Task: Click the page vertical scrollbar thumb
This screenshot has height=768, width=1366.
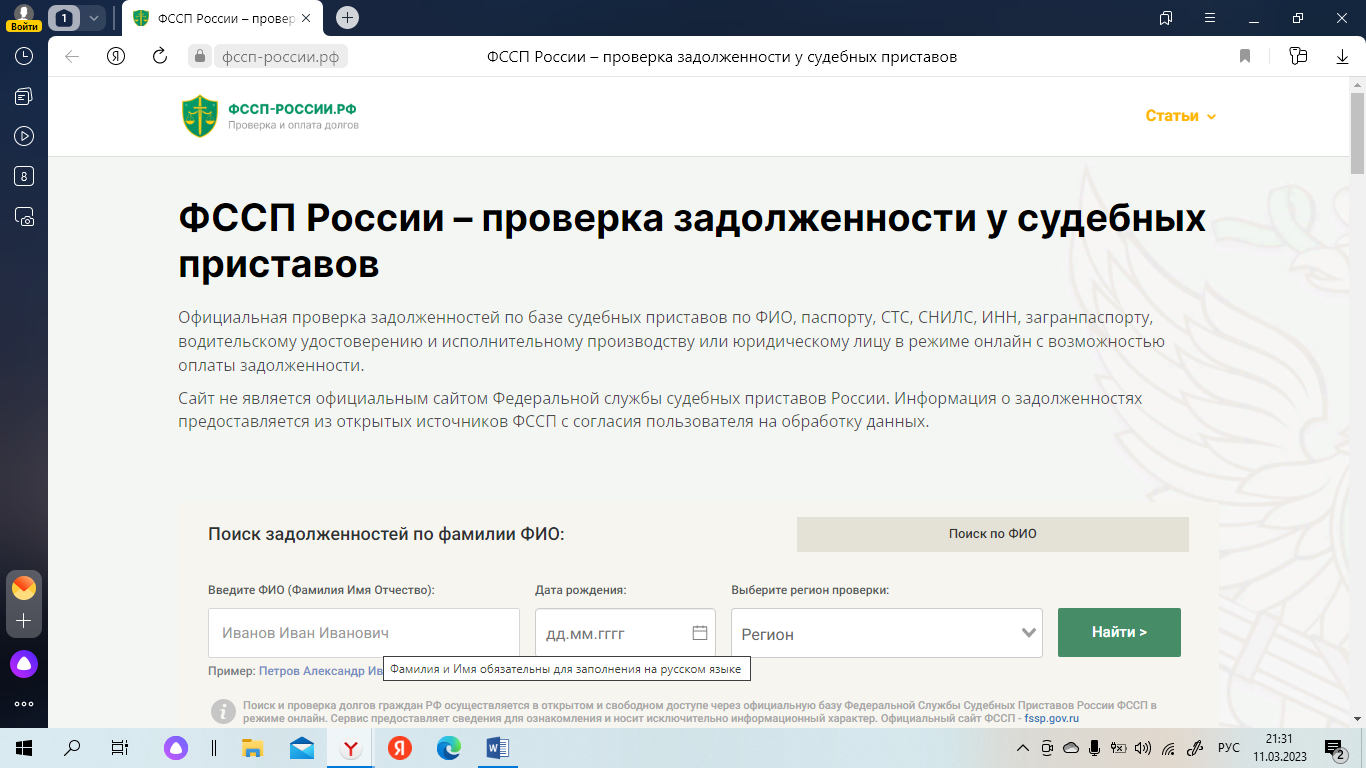Action: 1357,133
